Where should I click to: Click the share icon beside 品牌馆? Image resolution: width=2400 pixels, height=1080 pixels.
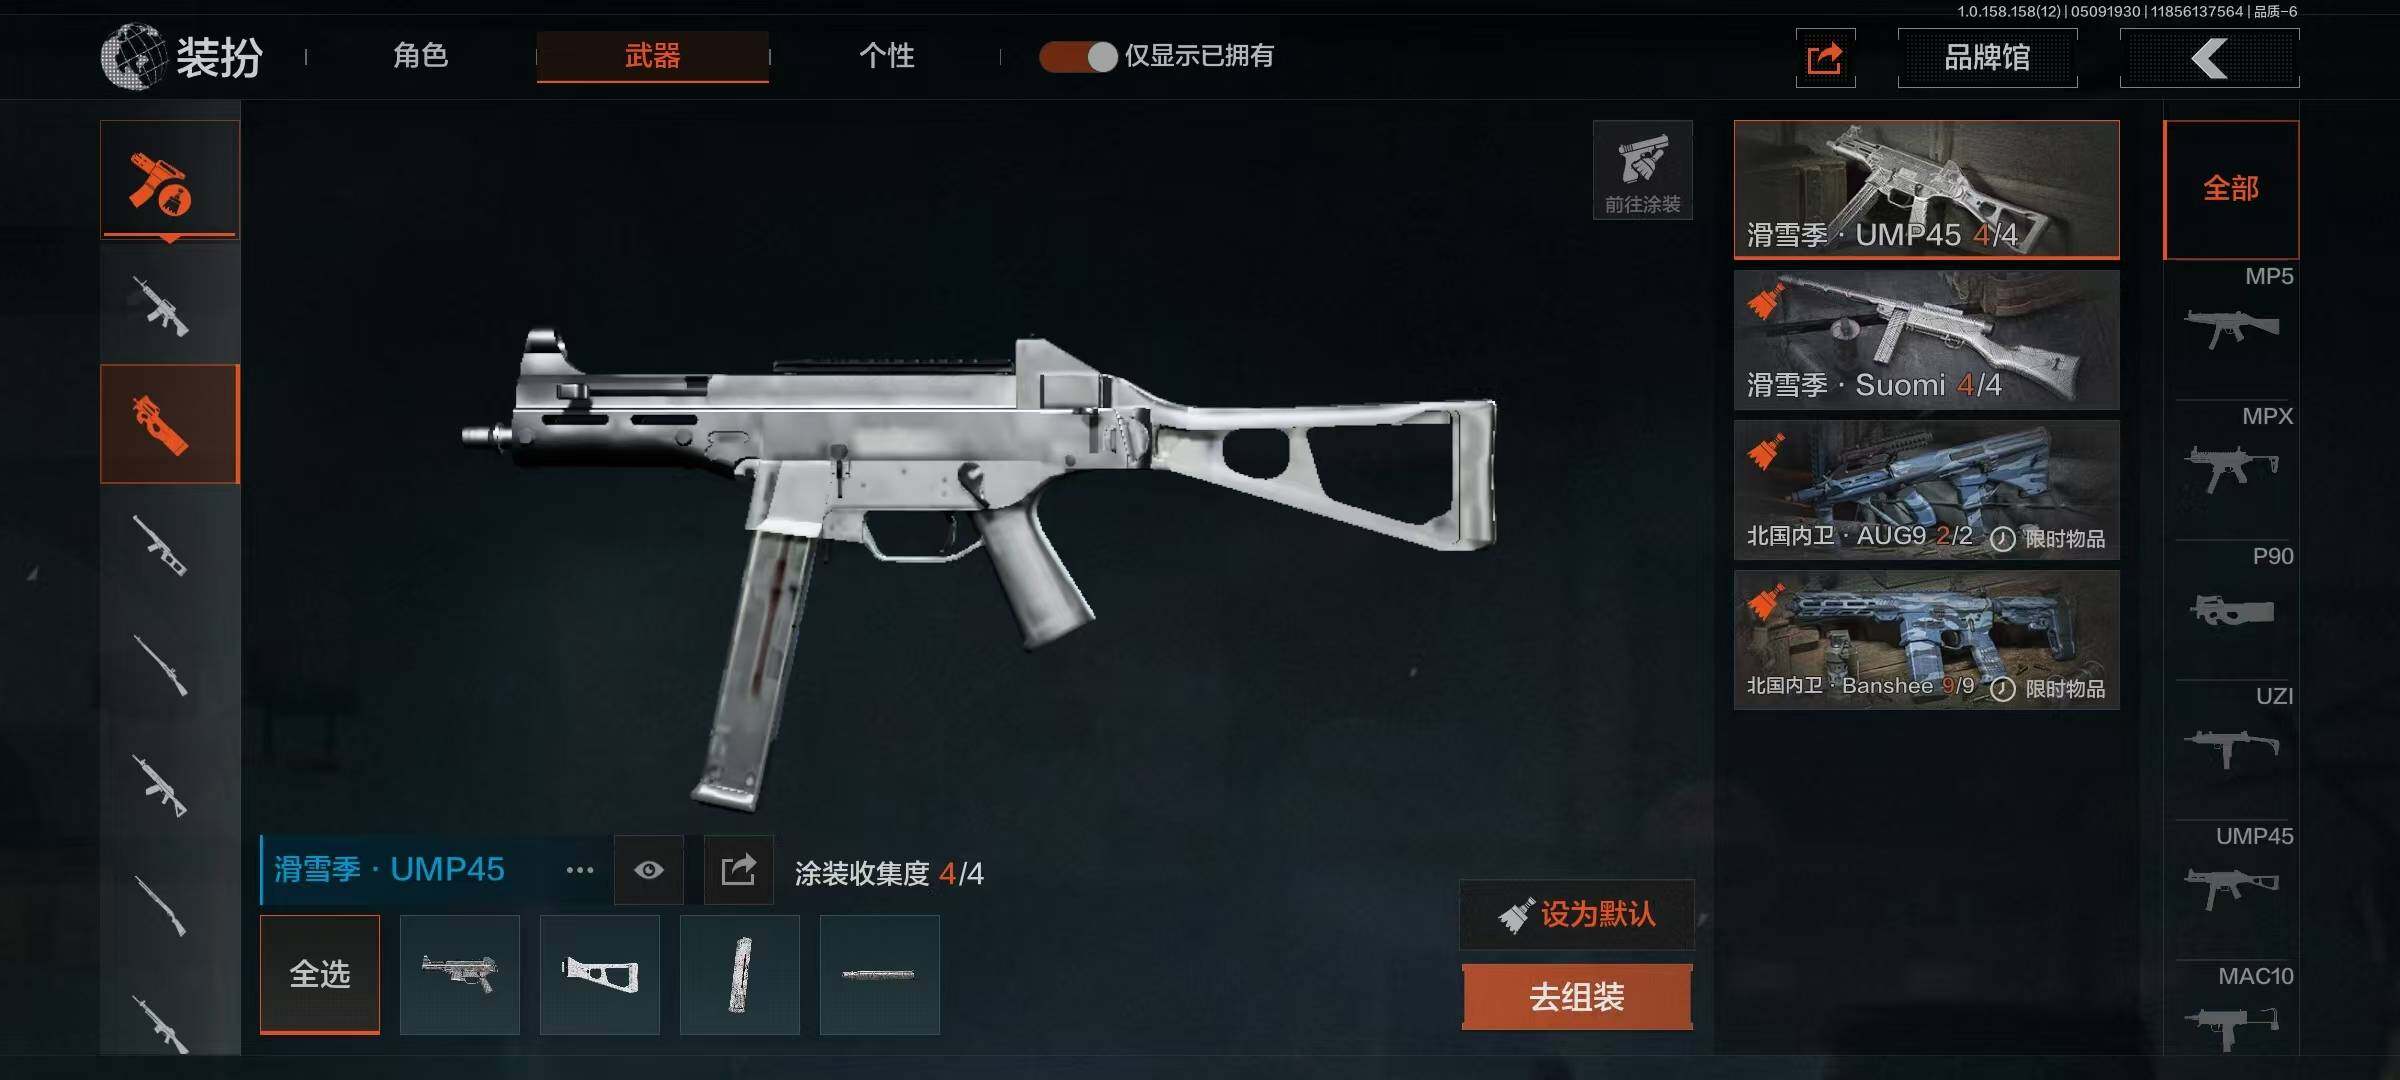point(1825,58)
